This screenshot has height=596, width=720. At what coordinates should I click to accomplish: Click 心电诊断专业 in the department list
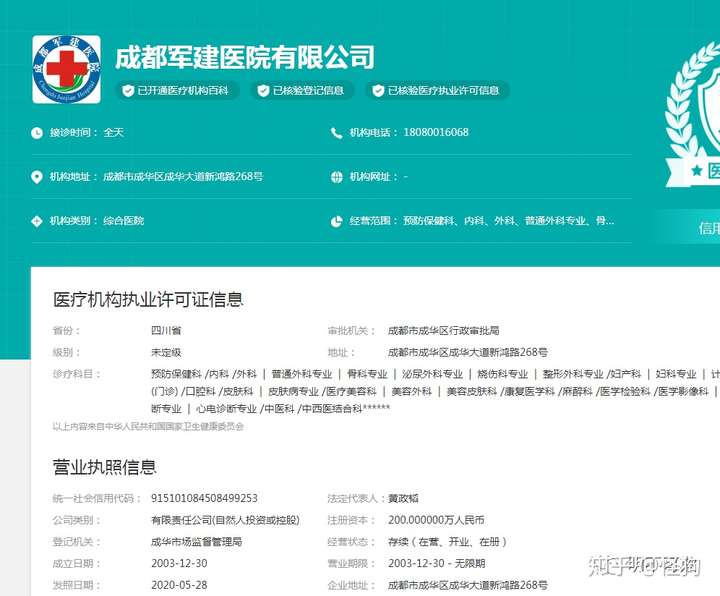point(226,408)
